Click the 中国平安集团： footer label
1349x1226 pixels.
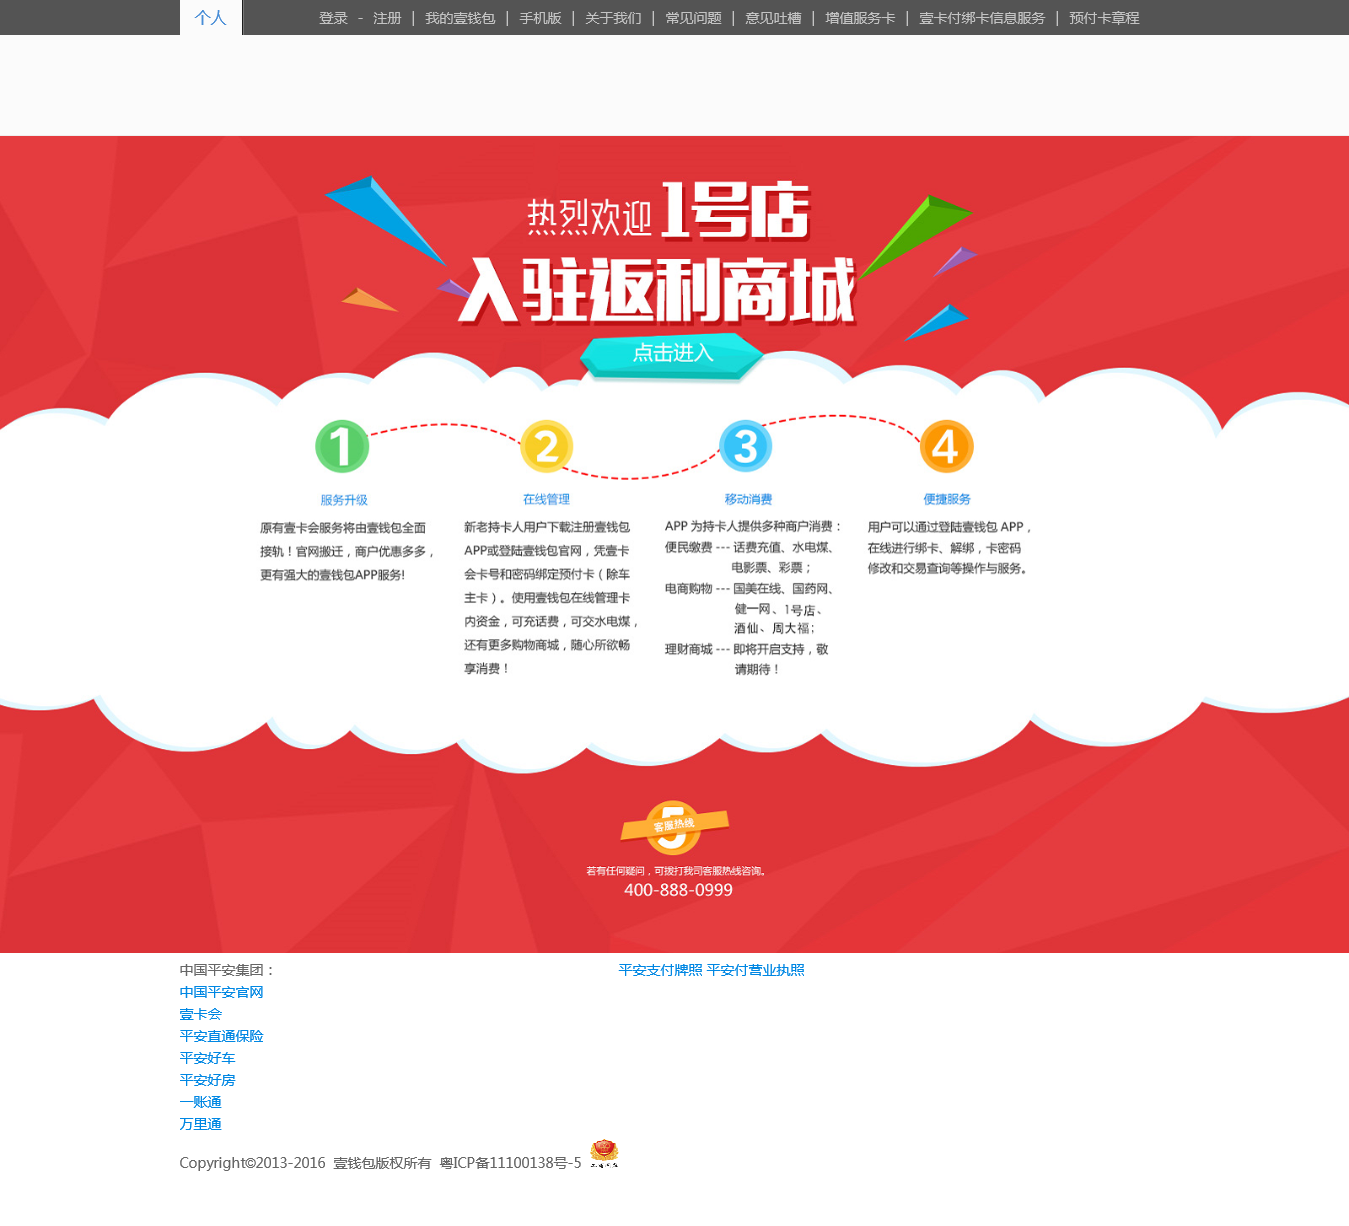(227, 970)
